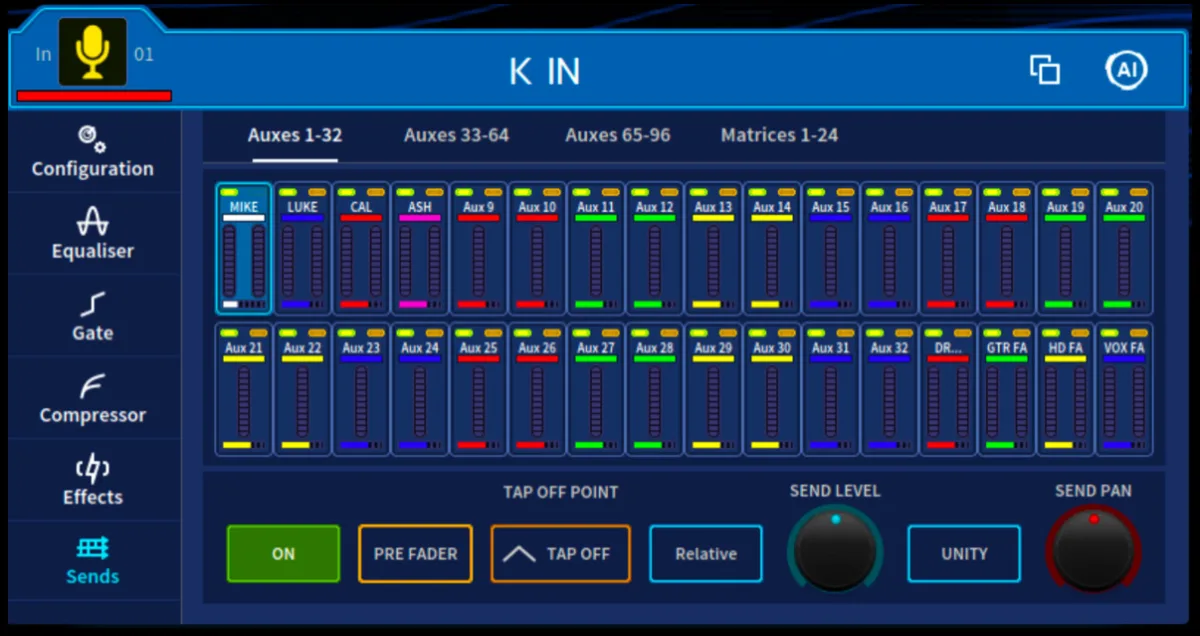Select the Aux 32 send strip
The height and width of the screenshot is (636, 1200).
(x=890, y=390)
